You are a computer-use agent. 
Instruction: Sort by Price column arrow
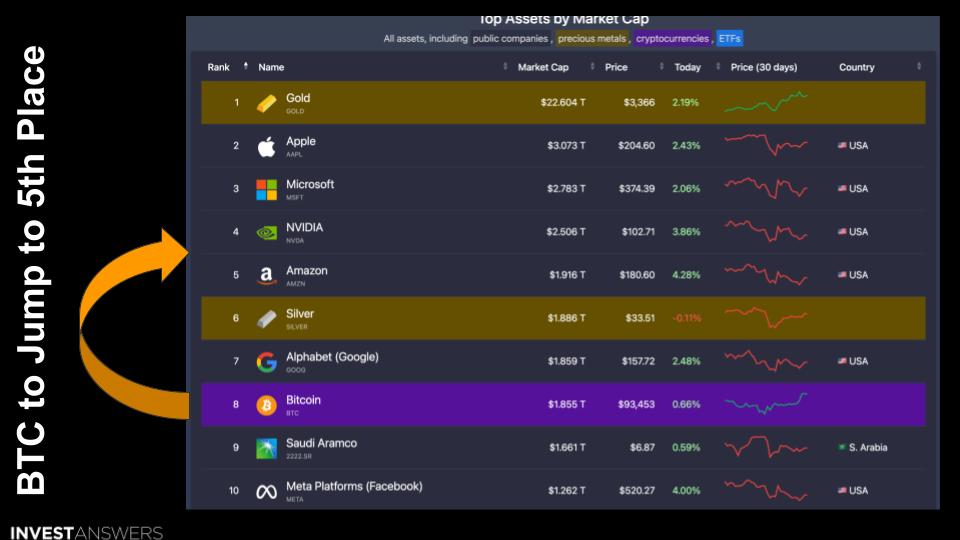[661, 66]
